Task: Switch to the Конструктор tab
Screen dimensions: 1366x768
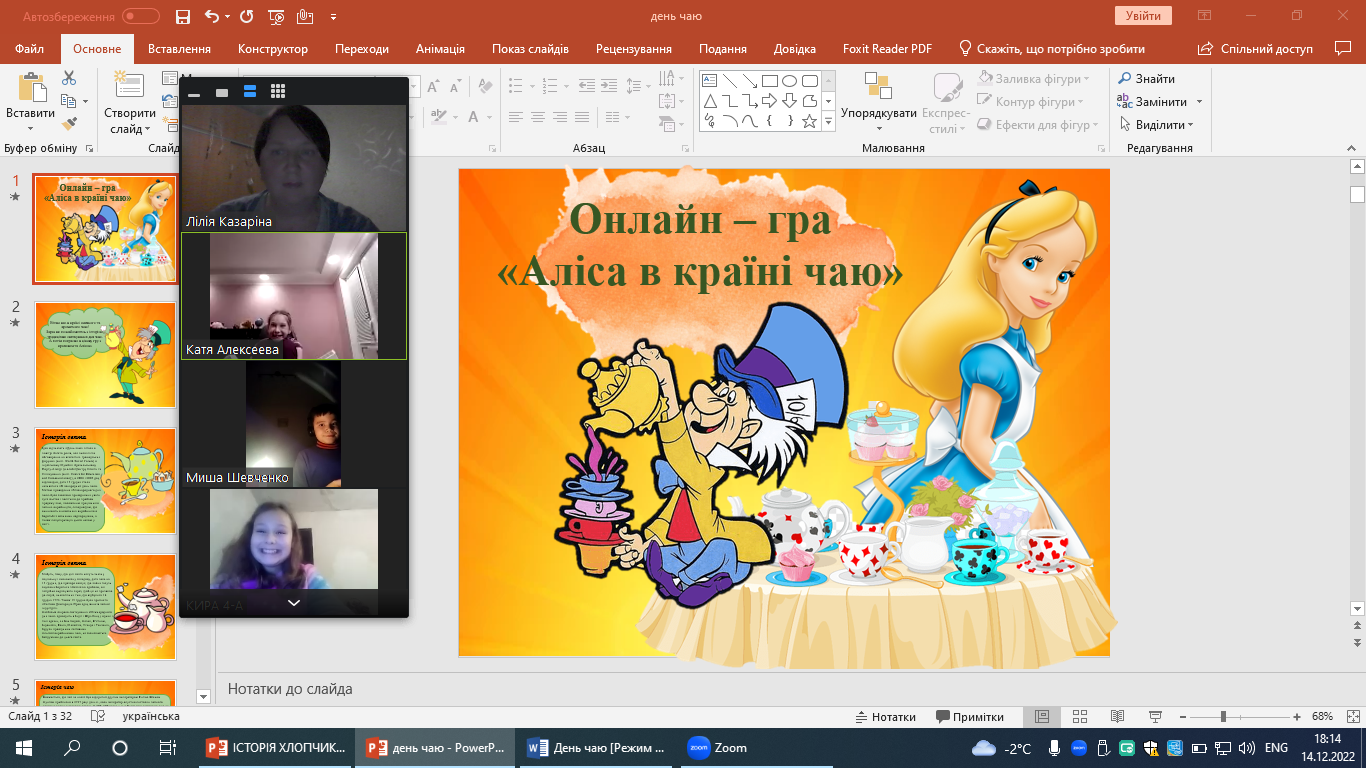Action: [273, 49]
